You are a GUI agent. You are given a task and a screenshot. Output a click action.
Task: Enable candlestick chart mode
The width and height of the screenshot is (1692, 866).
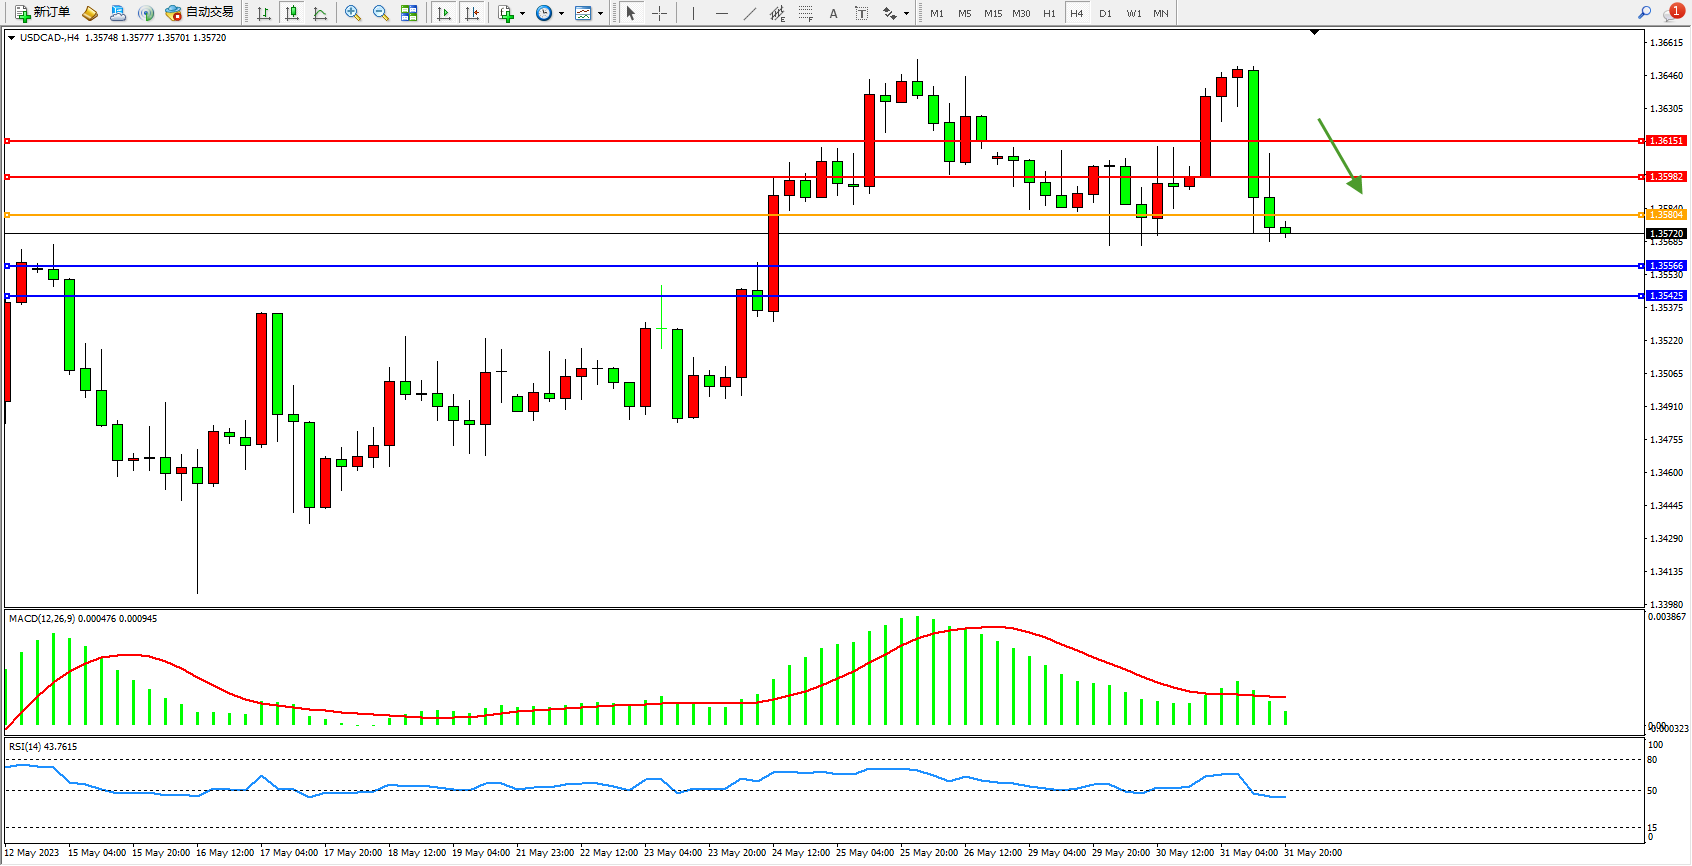point(292,13)
